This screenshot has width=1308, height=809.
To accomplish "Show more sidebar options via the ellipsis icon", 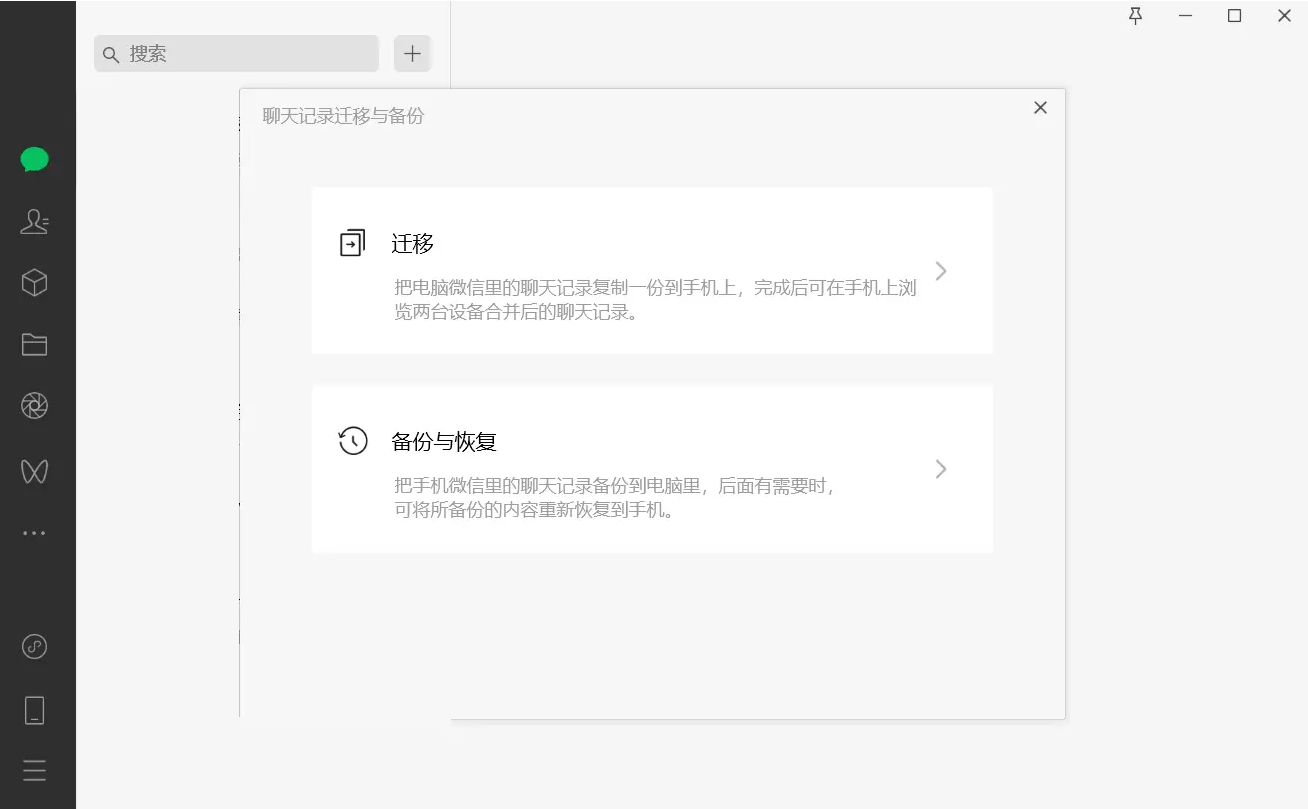I will pos(34,531).
